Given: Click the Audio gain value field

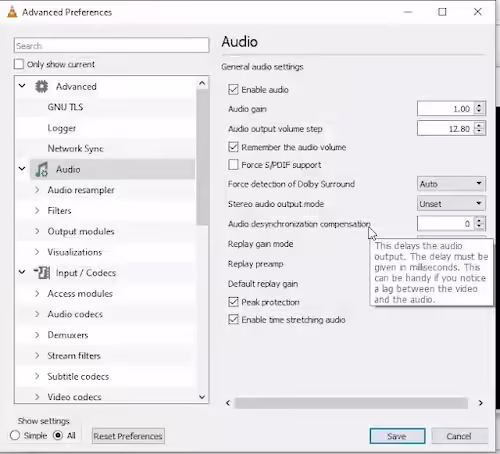Looking at the screenshot, I should [x=446, y=108].
